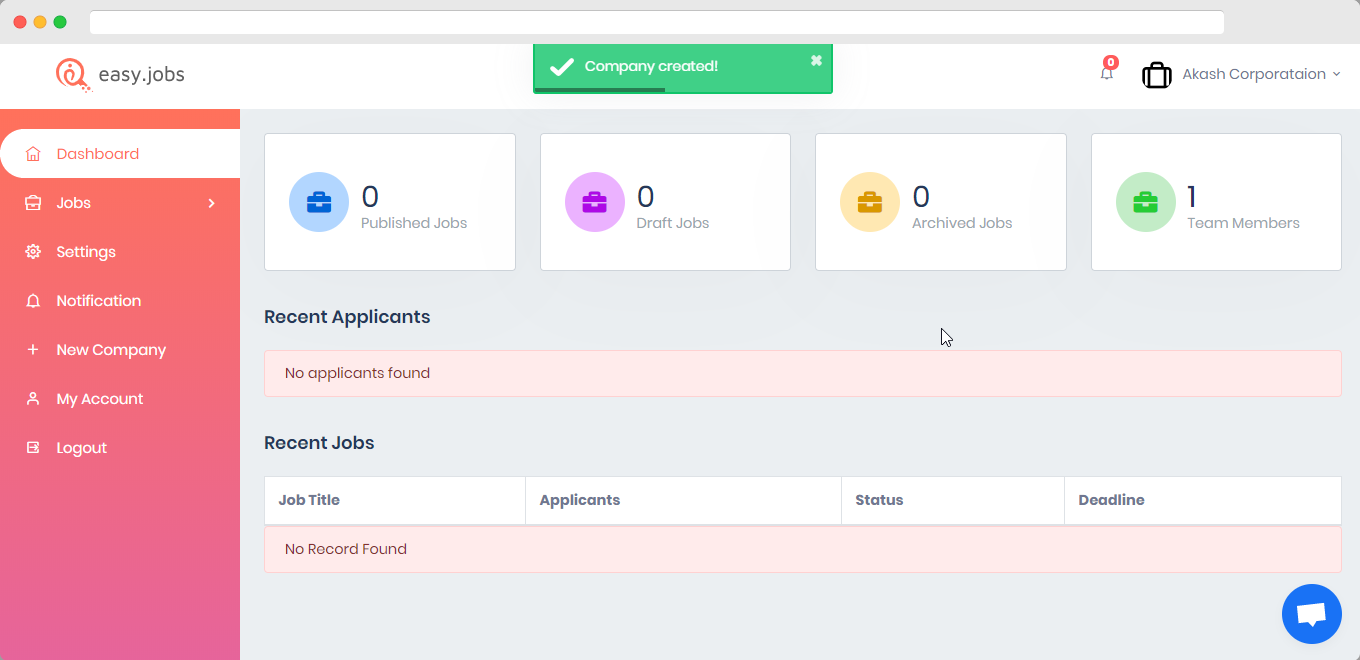The image size is (1360, 660).
Task: Expand the Akash Corporataion company dropdown
Action: [1260, 74]
